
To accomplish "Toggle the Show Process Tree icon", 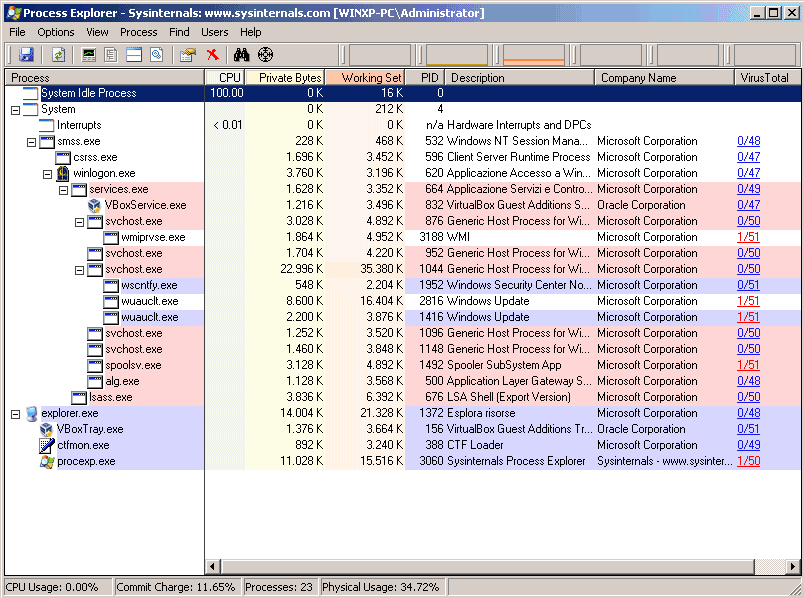I will point(111,54).
